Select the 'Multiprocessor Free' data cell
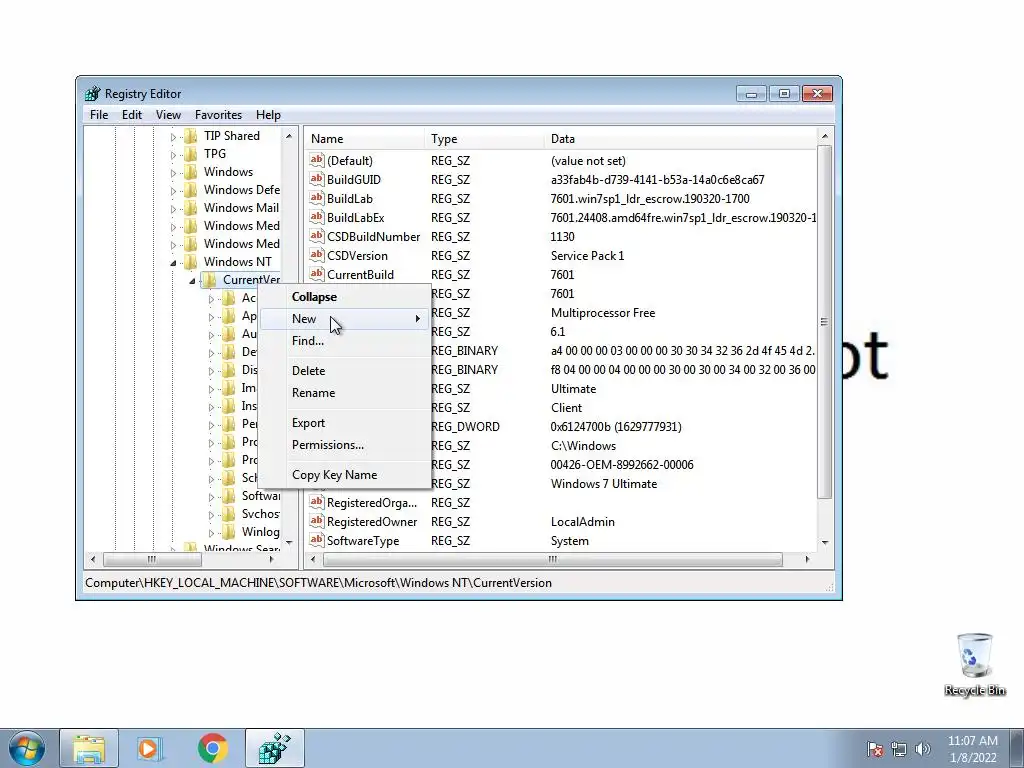This screenshot has height=768, width=1024. coord(603,313)
